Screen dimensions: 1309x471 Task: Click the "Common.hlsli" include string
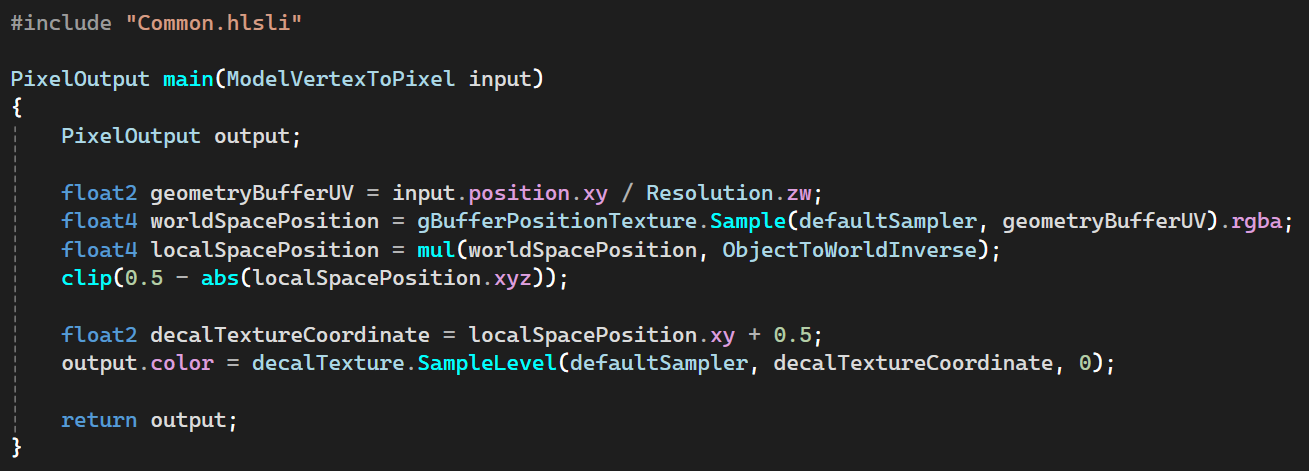214,22
